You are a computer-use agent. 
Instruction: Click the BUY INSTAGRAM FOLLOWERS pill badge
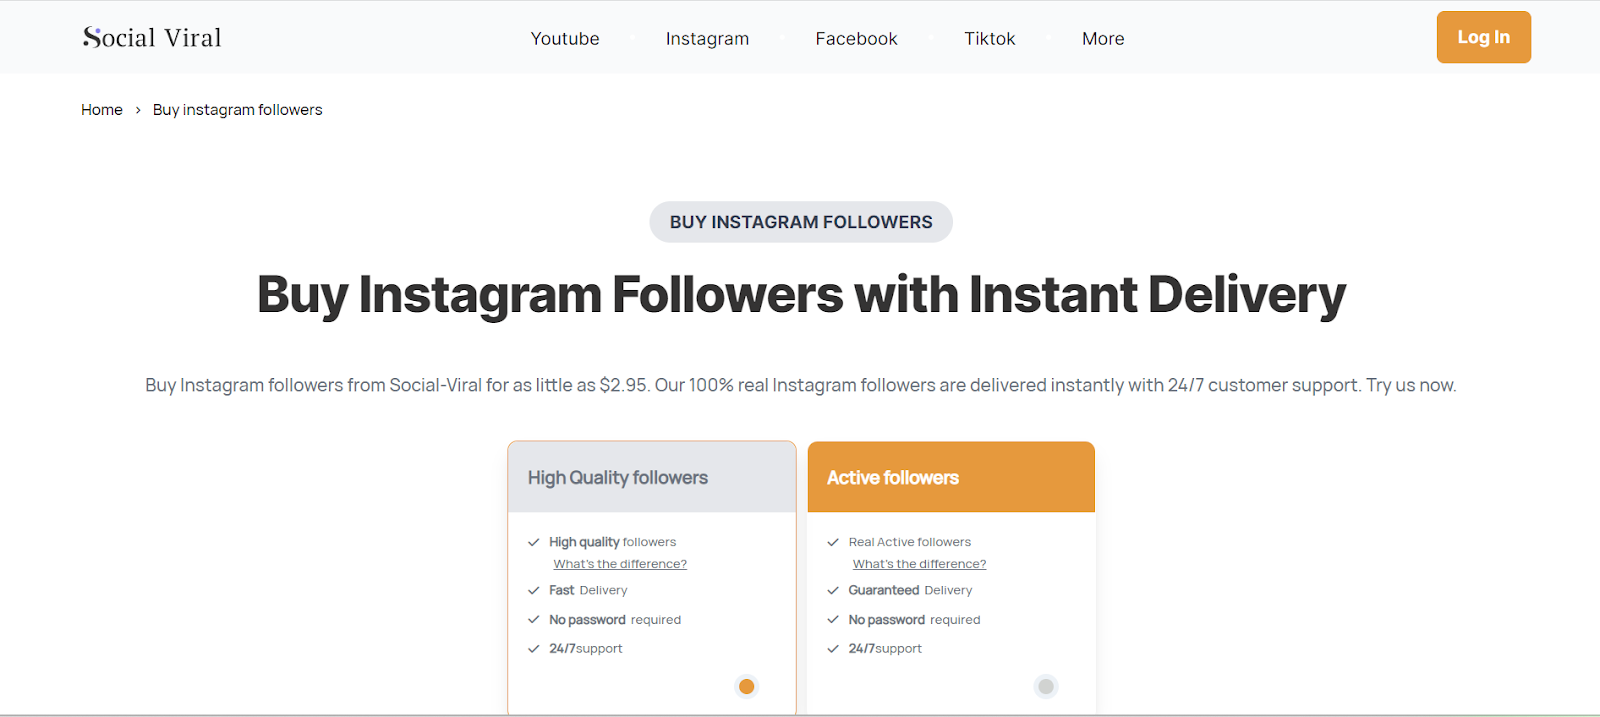pos(801,222)
